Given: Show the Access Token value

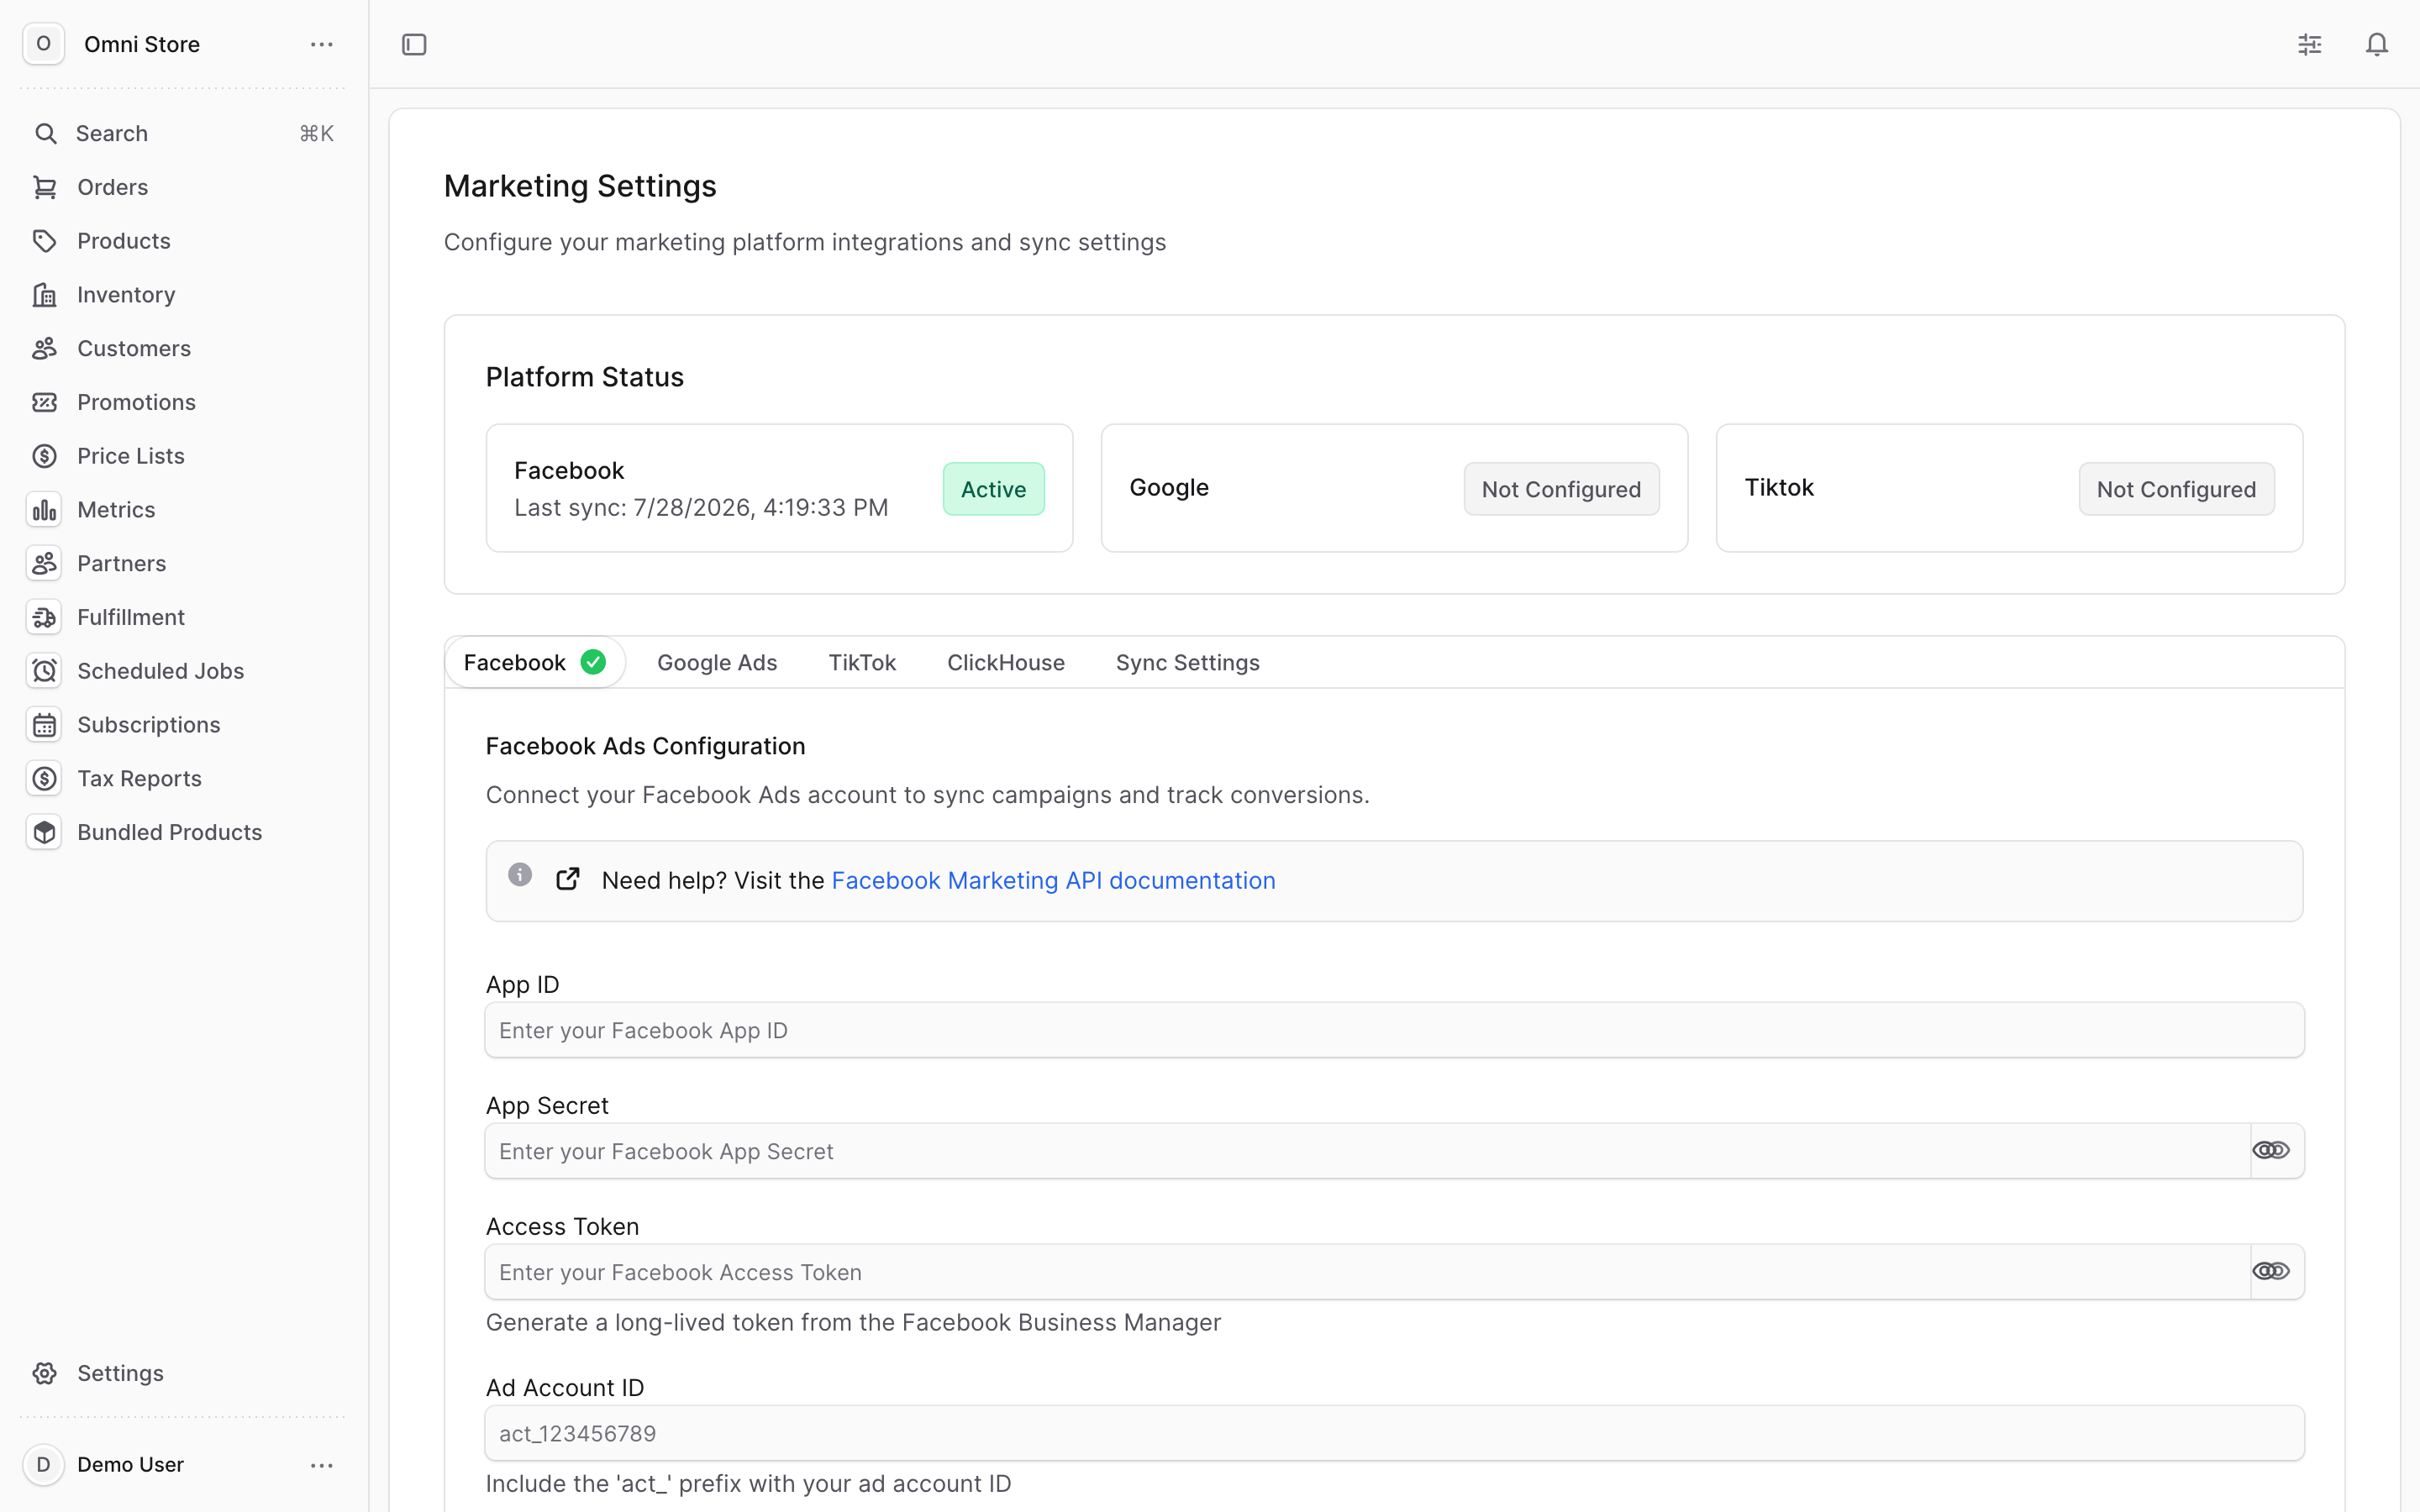Looking at the screenshot, I should click(x=2271, y=1271).
